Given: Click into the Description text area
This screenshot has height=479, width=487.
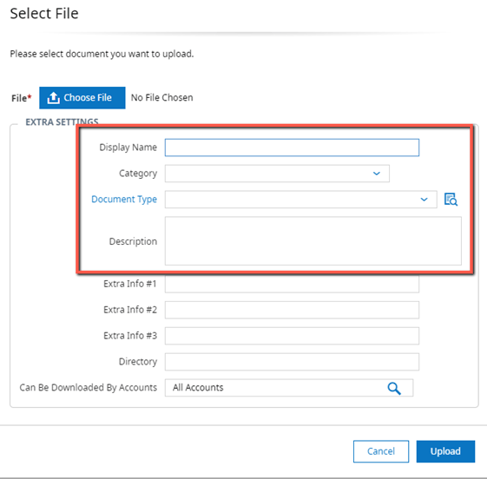Looking at the screenshot, I should [313, 241].
